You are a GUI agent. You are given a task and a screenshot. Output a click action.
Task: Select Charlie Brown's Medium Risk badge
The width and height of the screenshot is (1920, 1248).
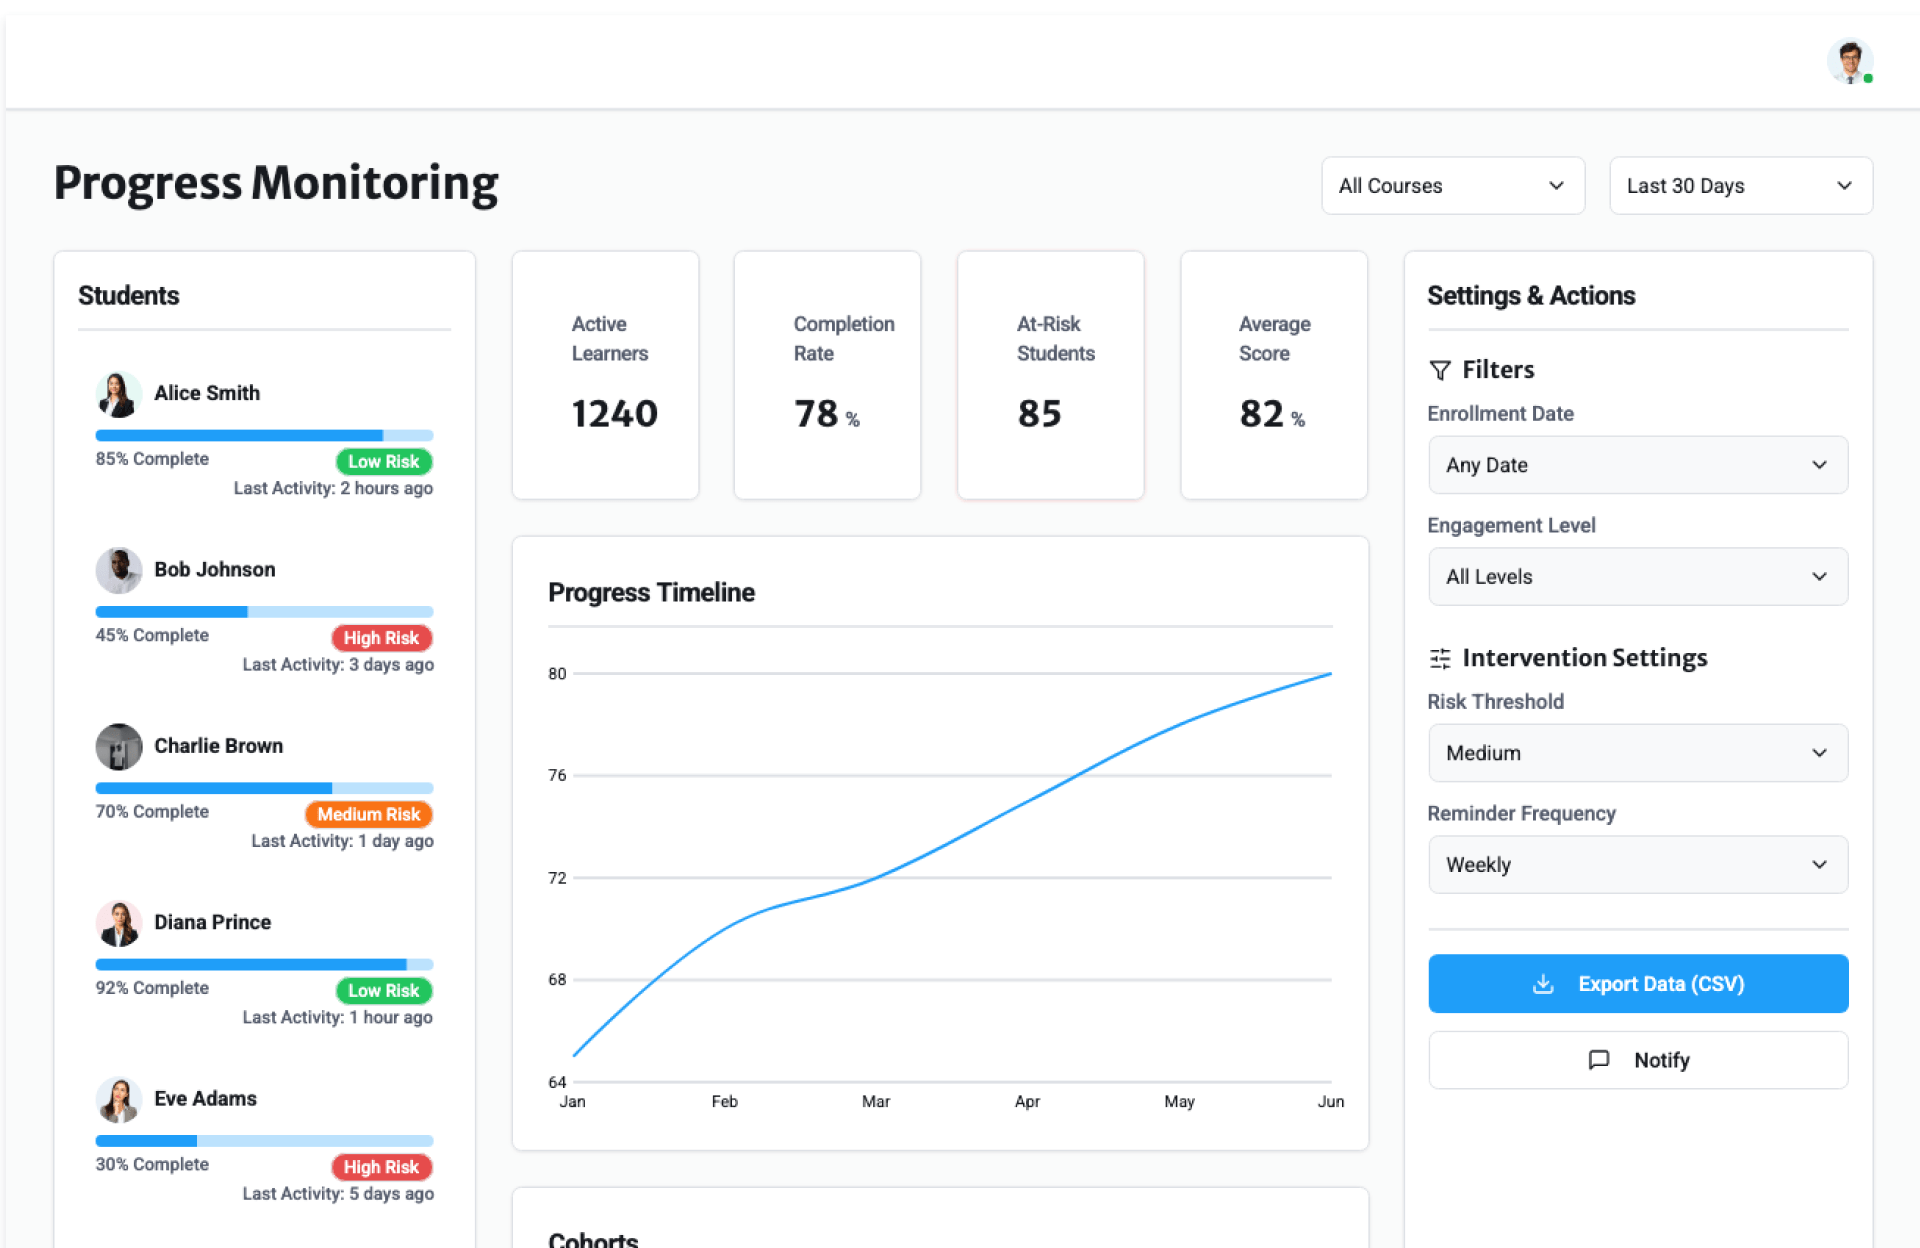tap(368, 814)
